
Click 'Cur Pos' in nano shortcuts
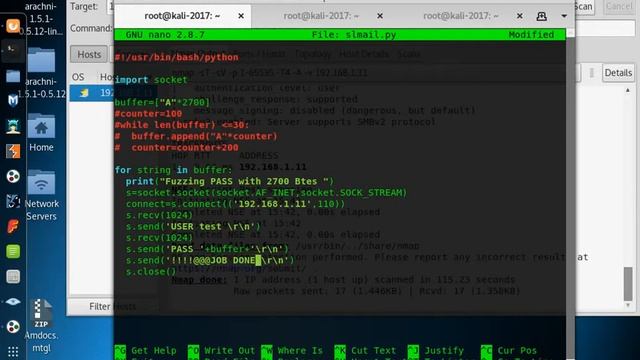tap(517, 351)
